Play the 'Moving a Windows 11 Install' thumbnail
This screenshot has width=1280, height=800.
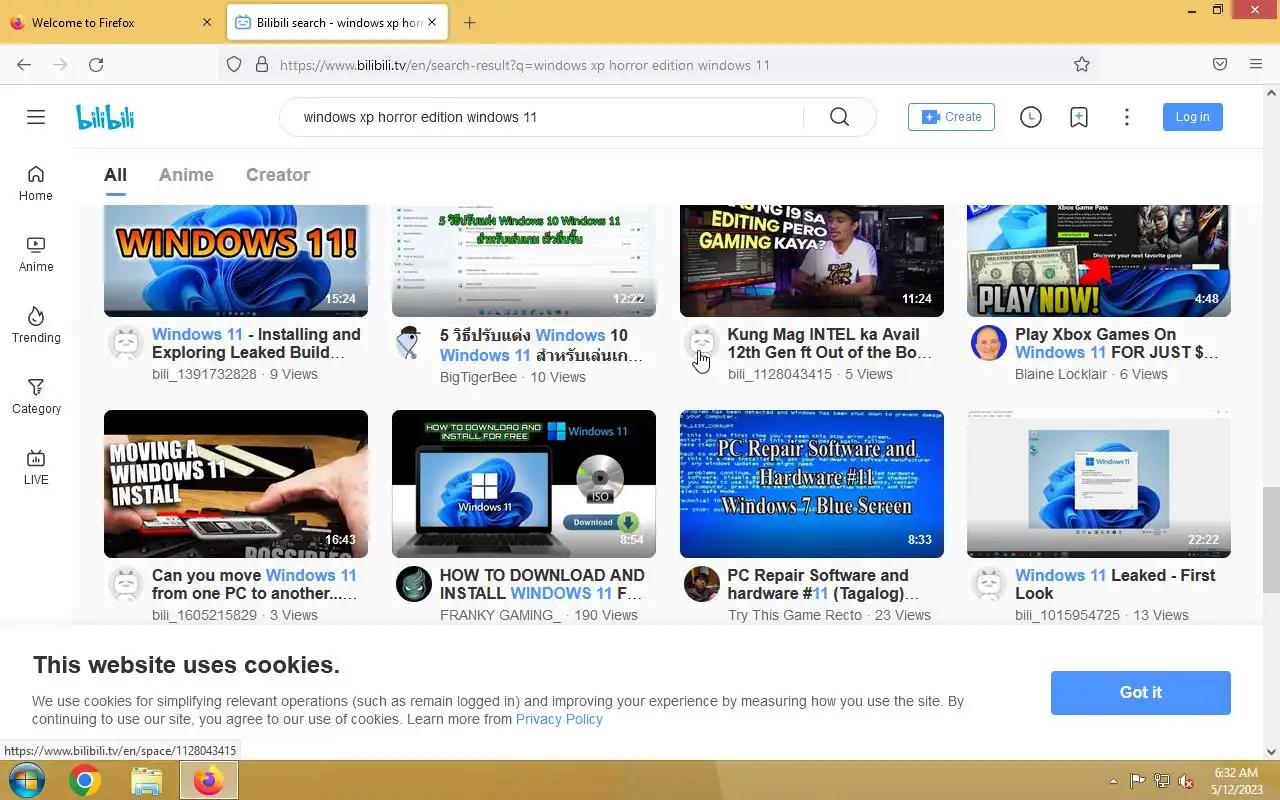click(236, 484)
